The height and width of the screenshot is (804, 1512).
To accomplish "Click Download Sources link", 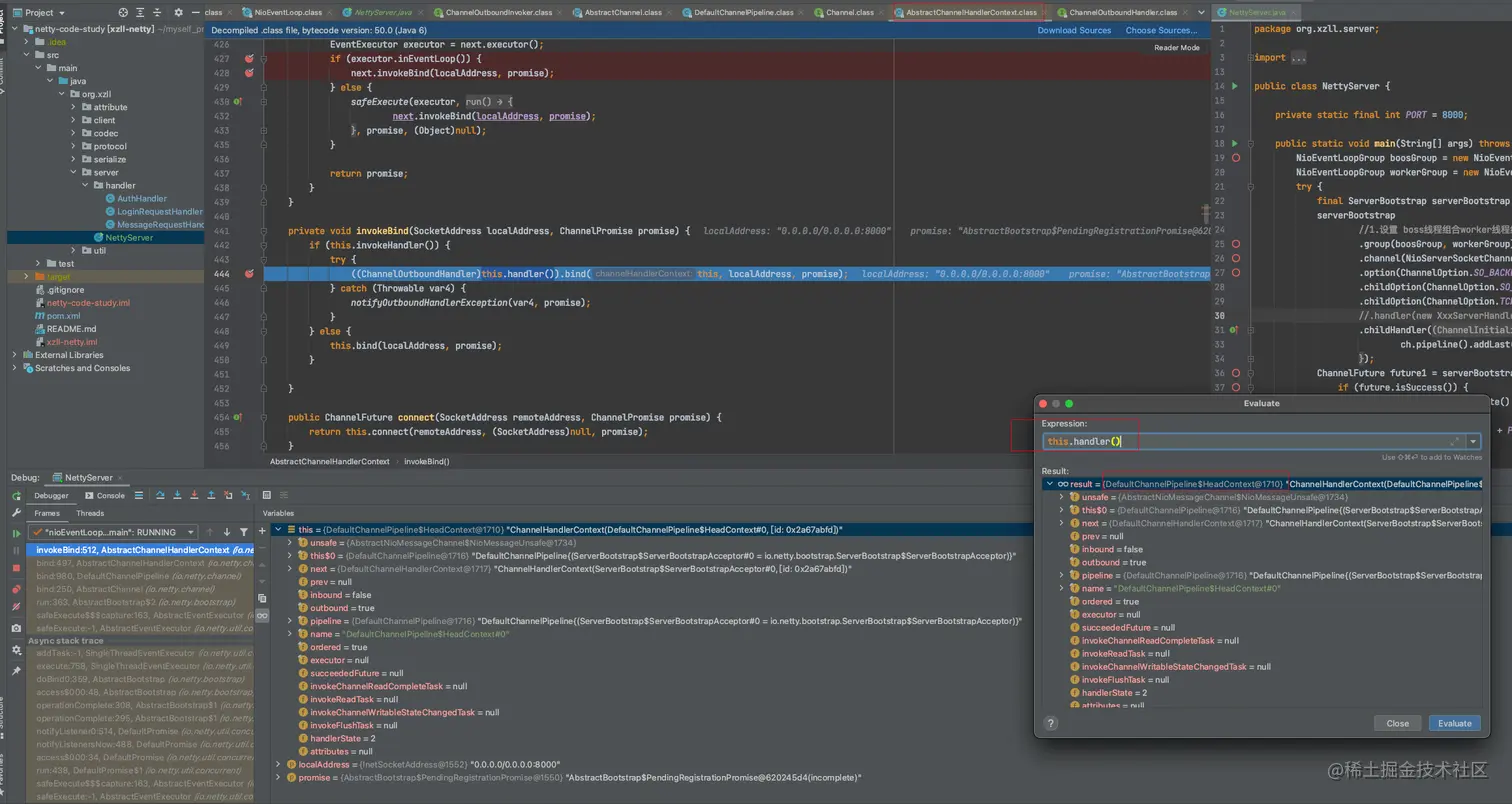I will coord(1074,30).
